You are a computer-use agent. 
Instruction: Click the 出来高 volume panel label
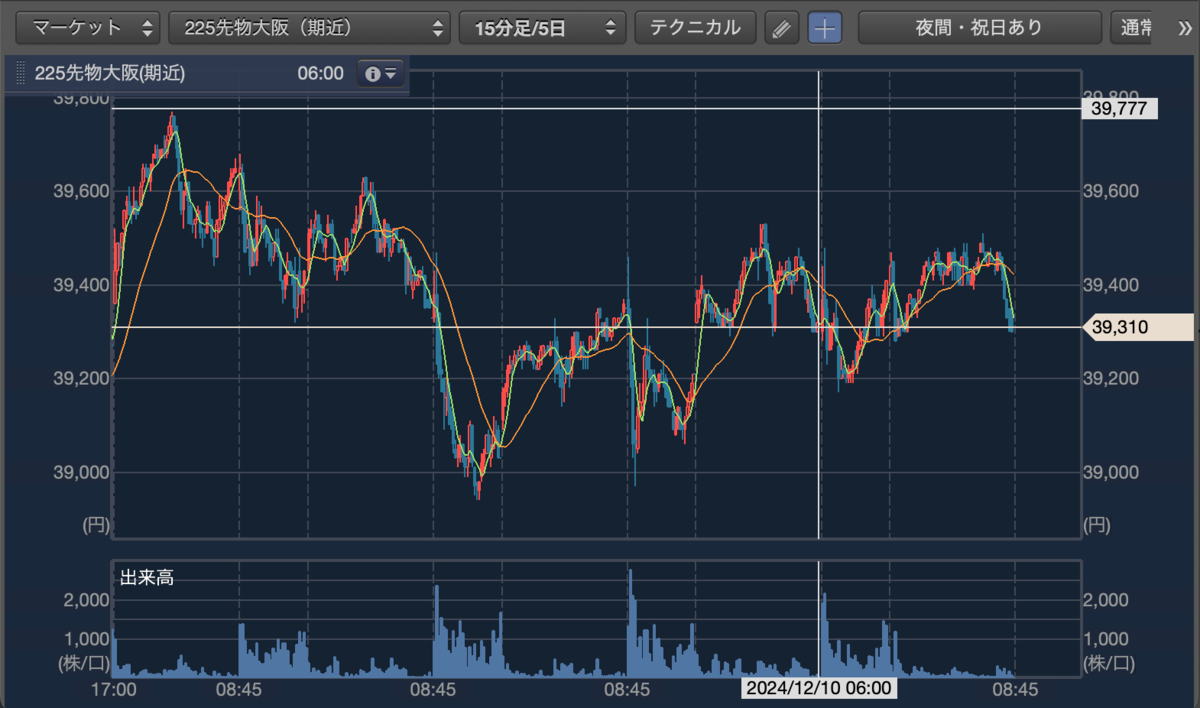tap(146, 577)
